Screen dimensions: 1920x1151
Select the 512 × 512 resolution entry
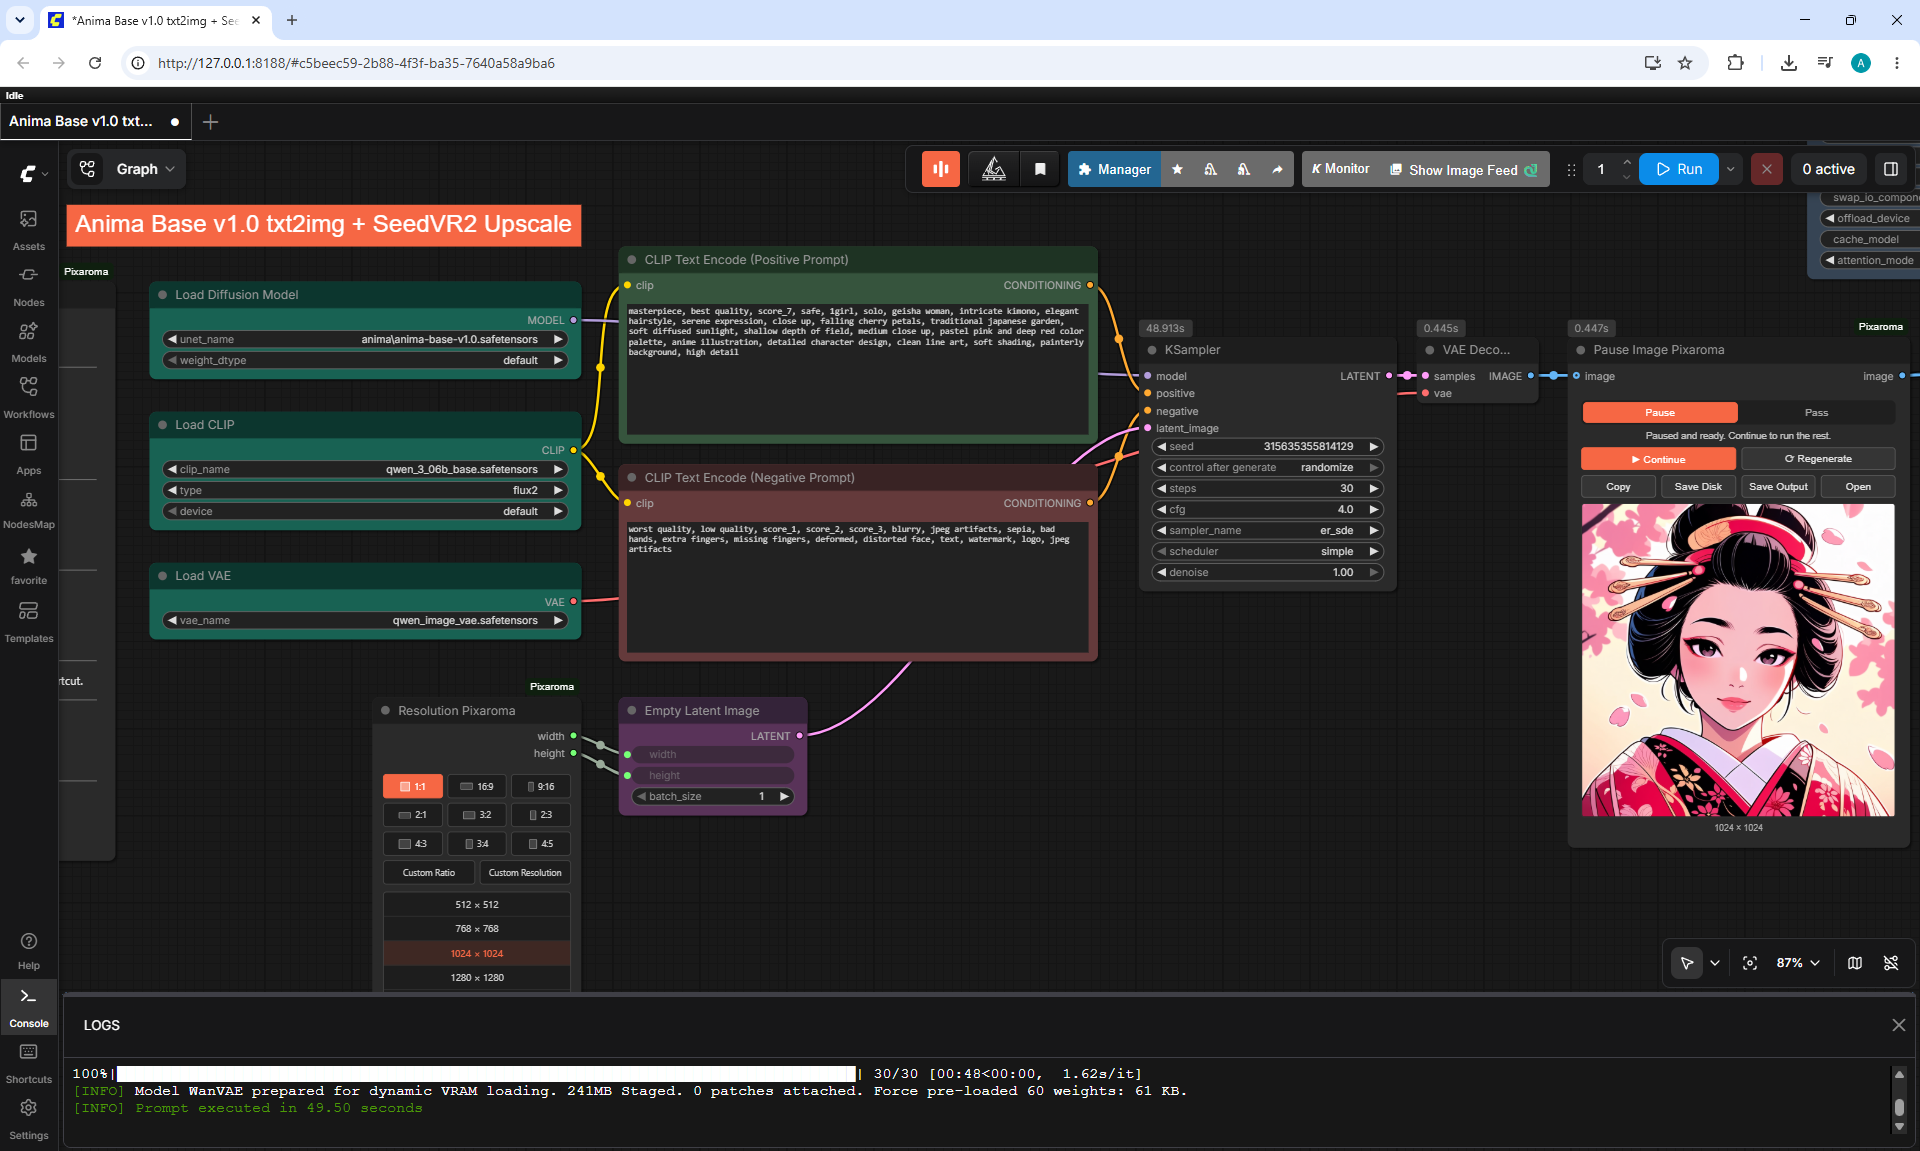[x=477, y=904]
